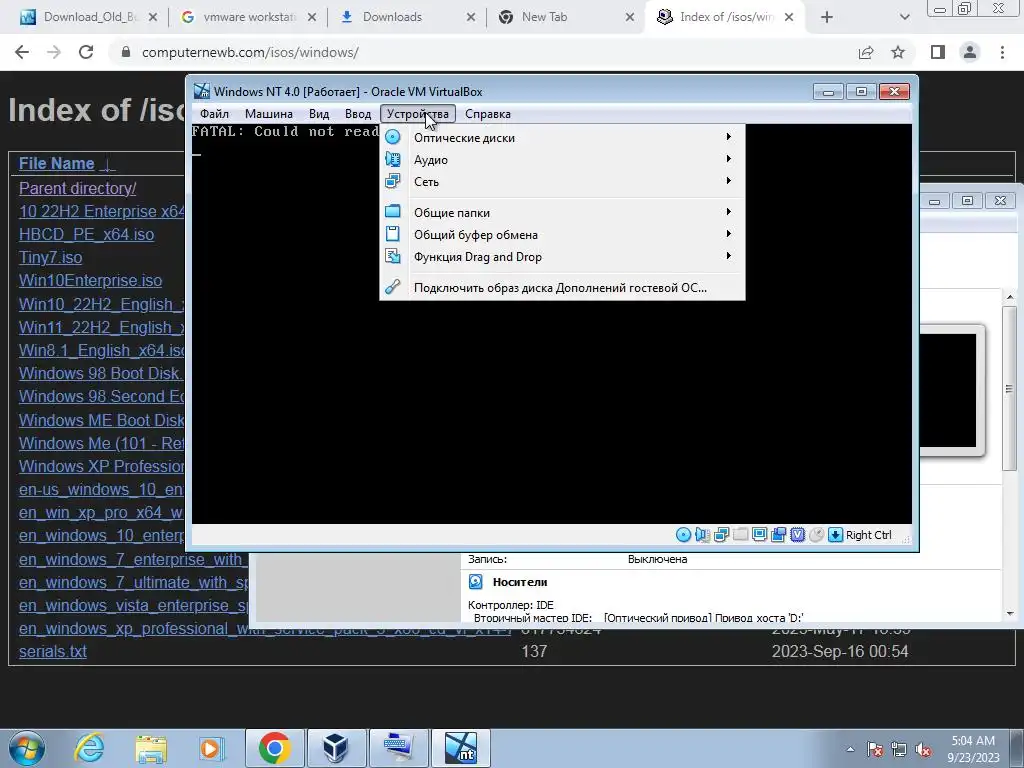Open Windows Explorer from taskbar
The image size is (1024, 768).
pos(151,748)
